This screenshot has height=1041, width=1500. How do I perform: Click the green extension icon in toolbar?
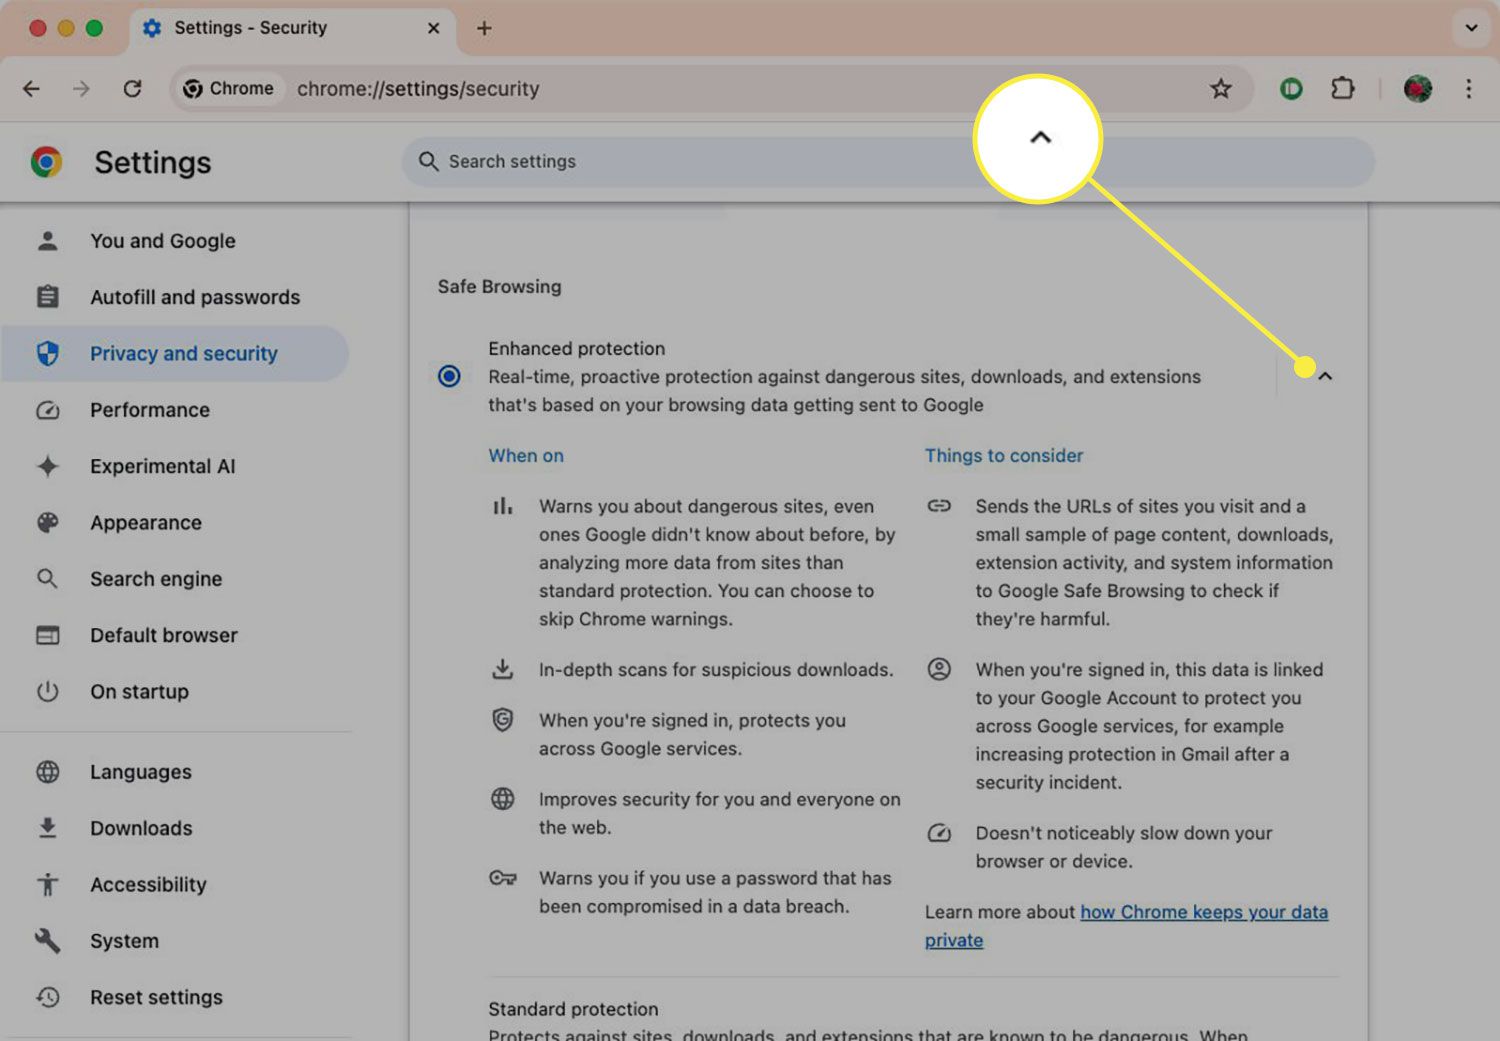(x=1291, y=89)
